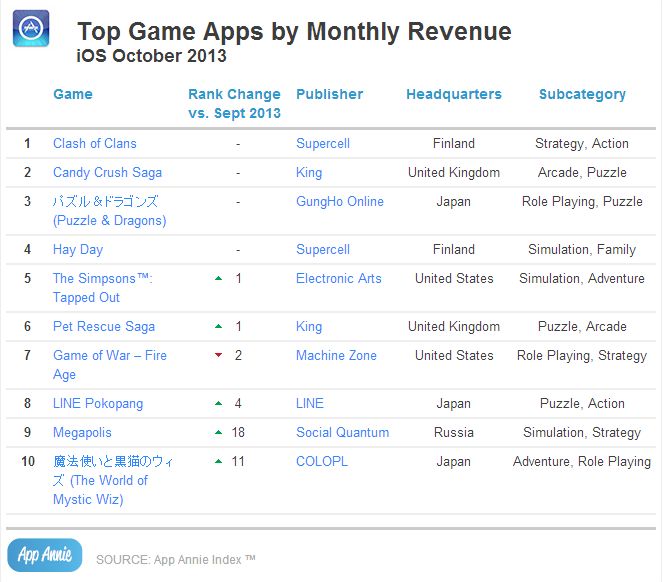Open the Clash of Clans link

[x=95, y=143]
